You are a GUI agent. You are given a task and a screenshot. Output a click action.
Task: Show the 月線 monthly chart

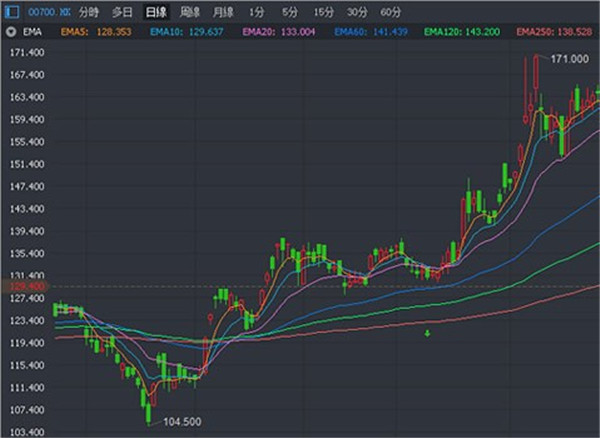222,12
